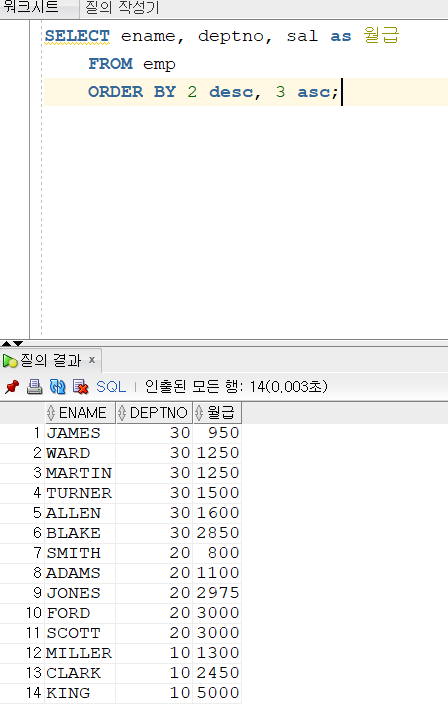This screenshot has width=448, height=714.
Task: Select ALLEN cell in results
Action: point(80,513)
